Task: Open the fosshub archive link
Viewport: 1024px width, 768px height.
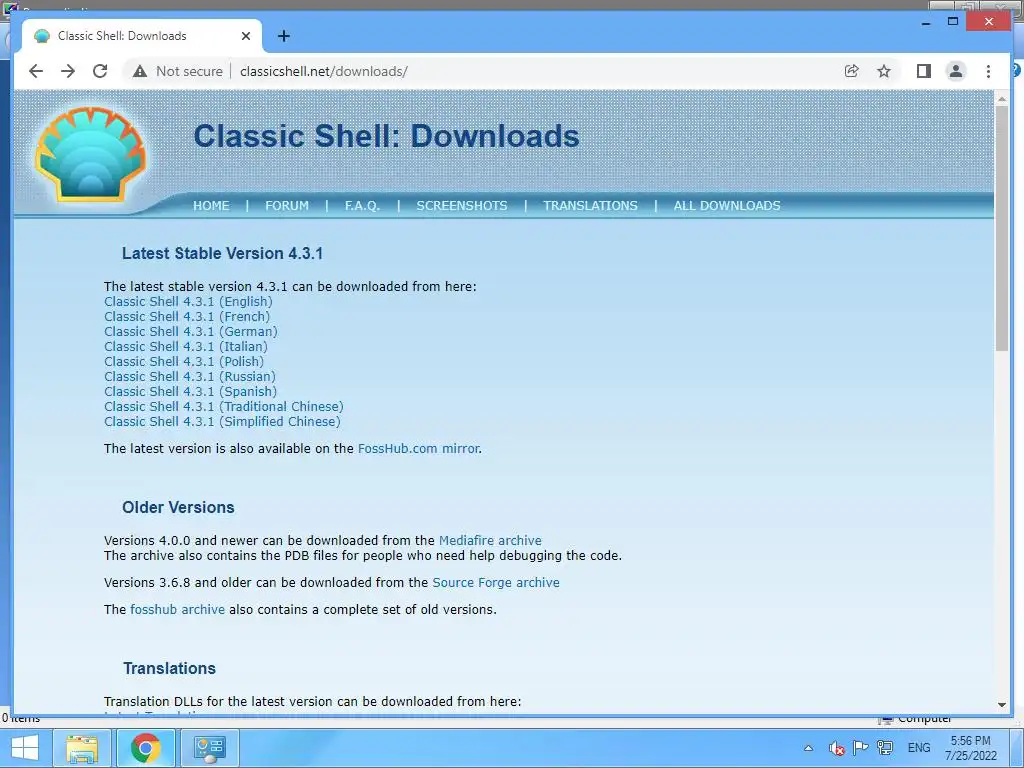Action: tap(177, 609)
